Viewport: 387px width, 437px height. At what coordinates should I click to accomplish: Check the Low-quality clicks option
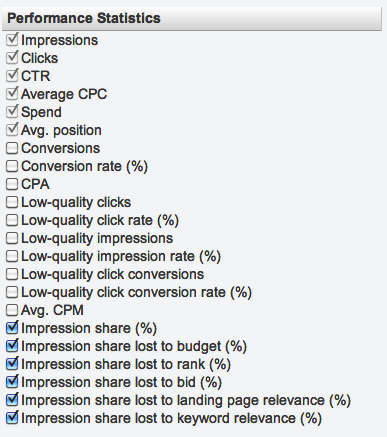click(12, 202)
